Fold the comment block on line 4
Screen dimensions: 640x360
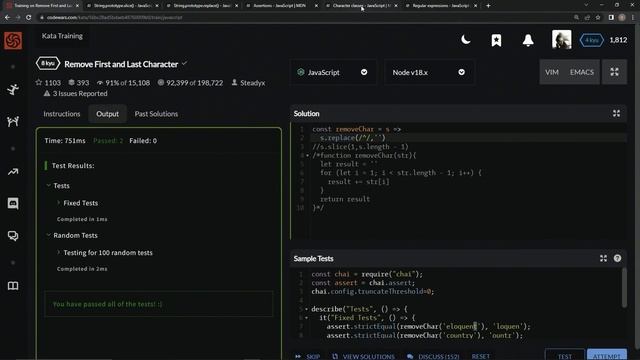click(x=307, y=156)
